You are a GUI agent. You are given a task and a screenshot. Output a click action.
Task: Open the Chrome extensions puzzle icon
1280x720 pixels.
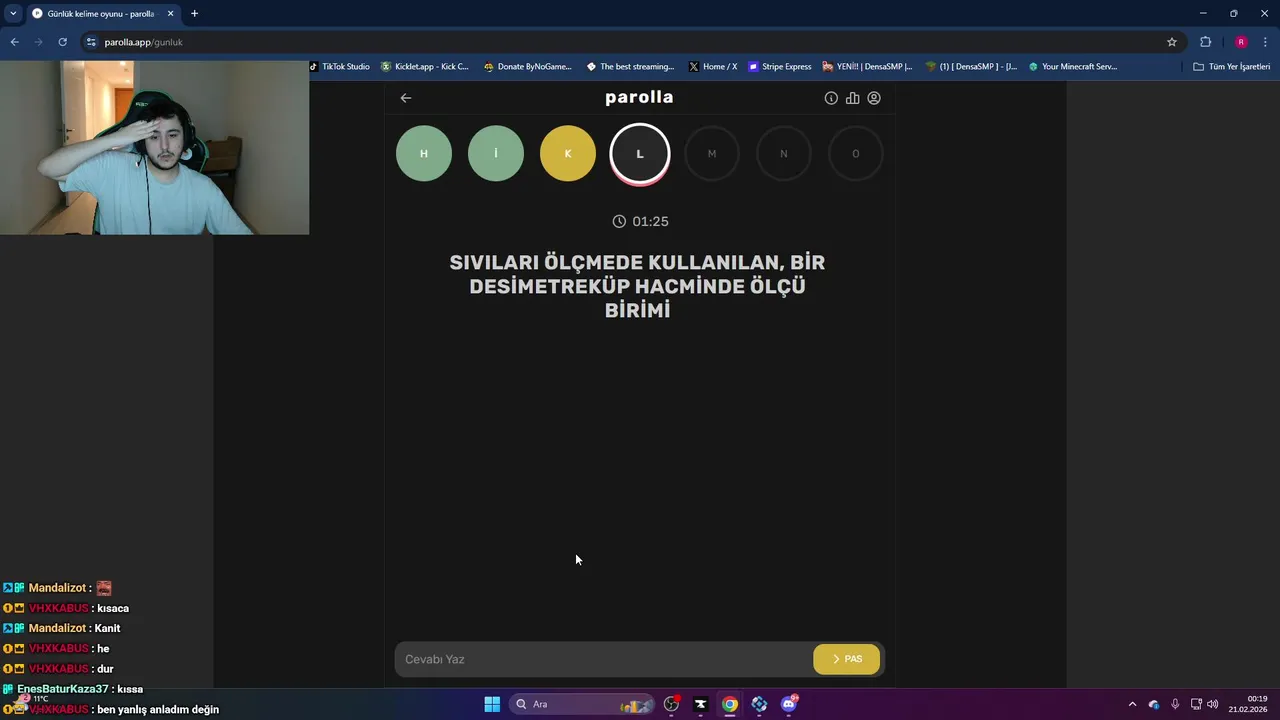click(x=1205, y=42)
